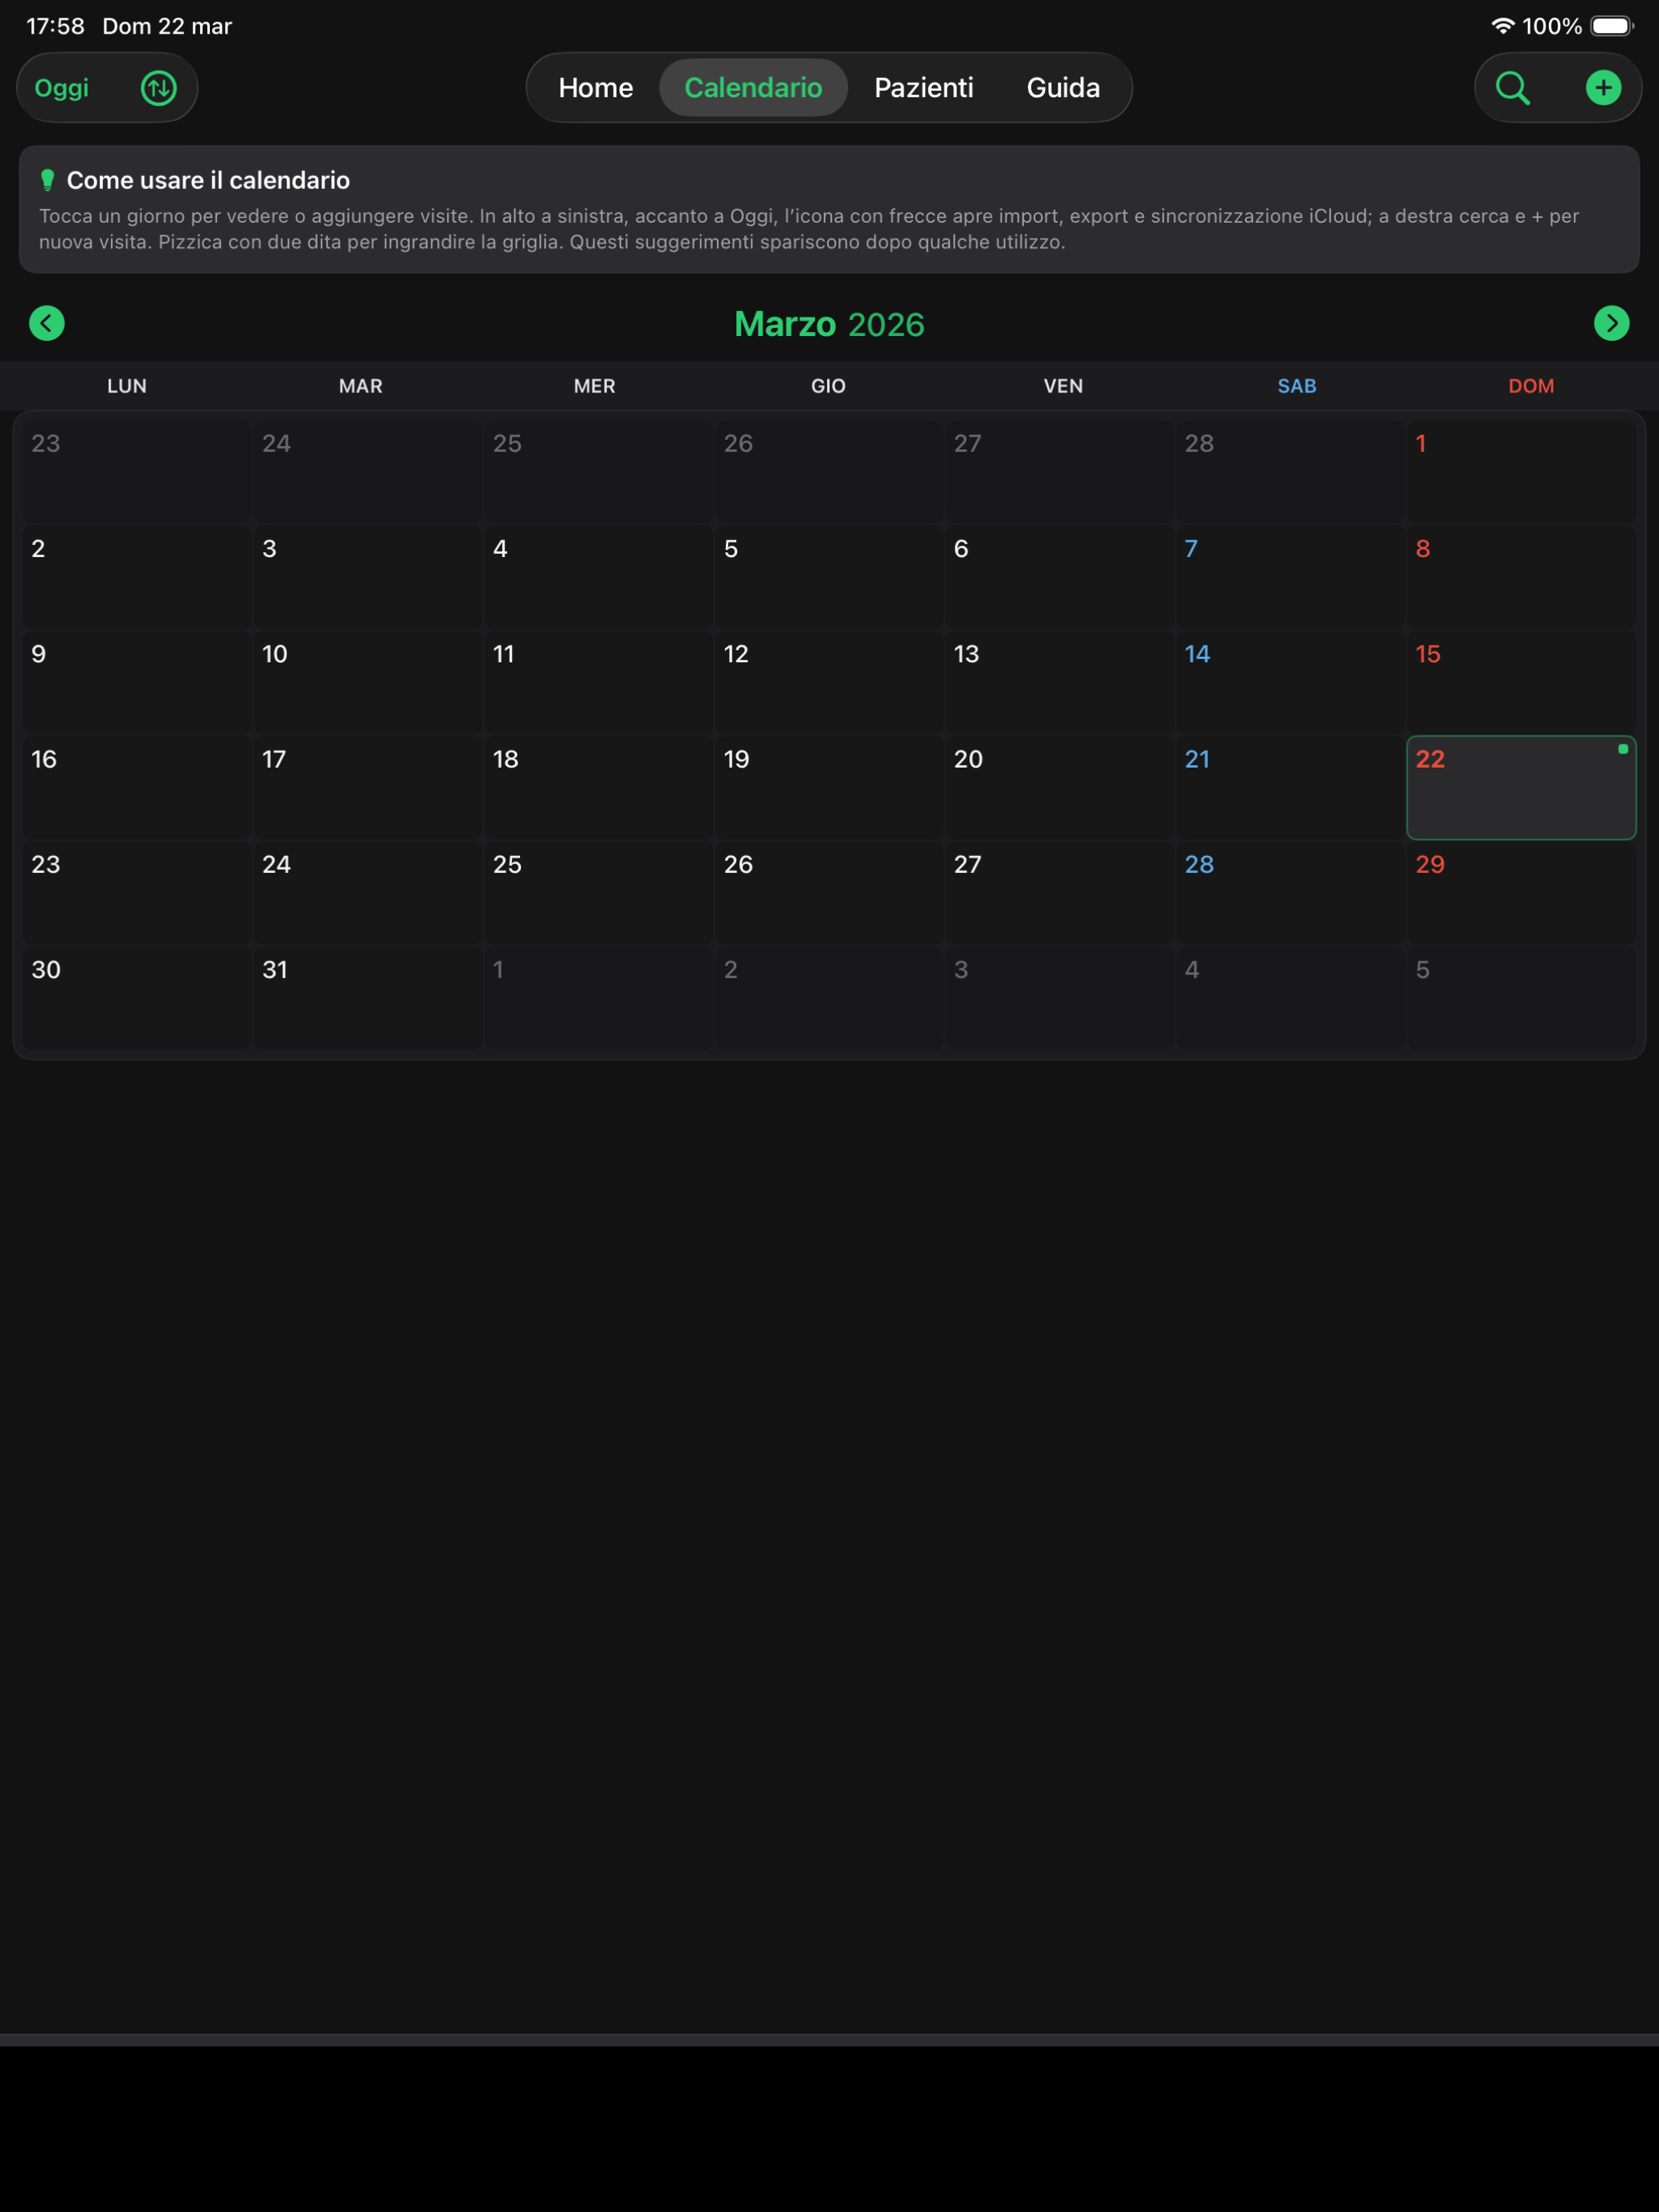Go to previous month arrow
This screenshot has width=1659, height=2212.
[47, 323]
